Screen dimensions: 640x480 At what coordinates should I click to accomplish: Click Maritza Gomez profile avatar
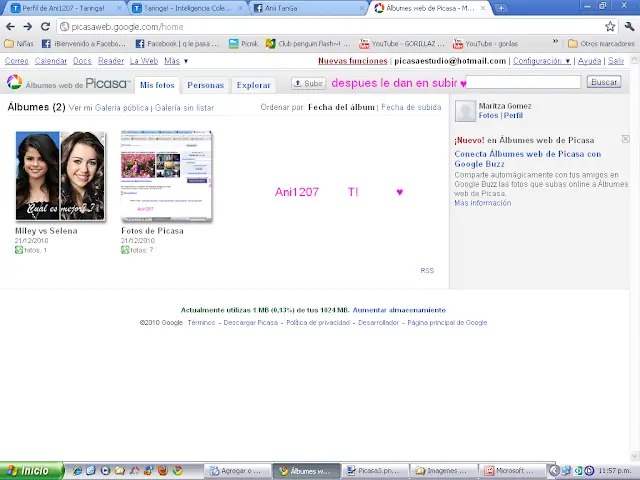click(x=465, y=111)
